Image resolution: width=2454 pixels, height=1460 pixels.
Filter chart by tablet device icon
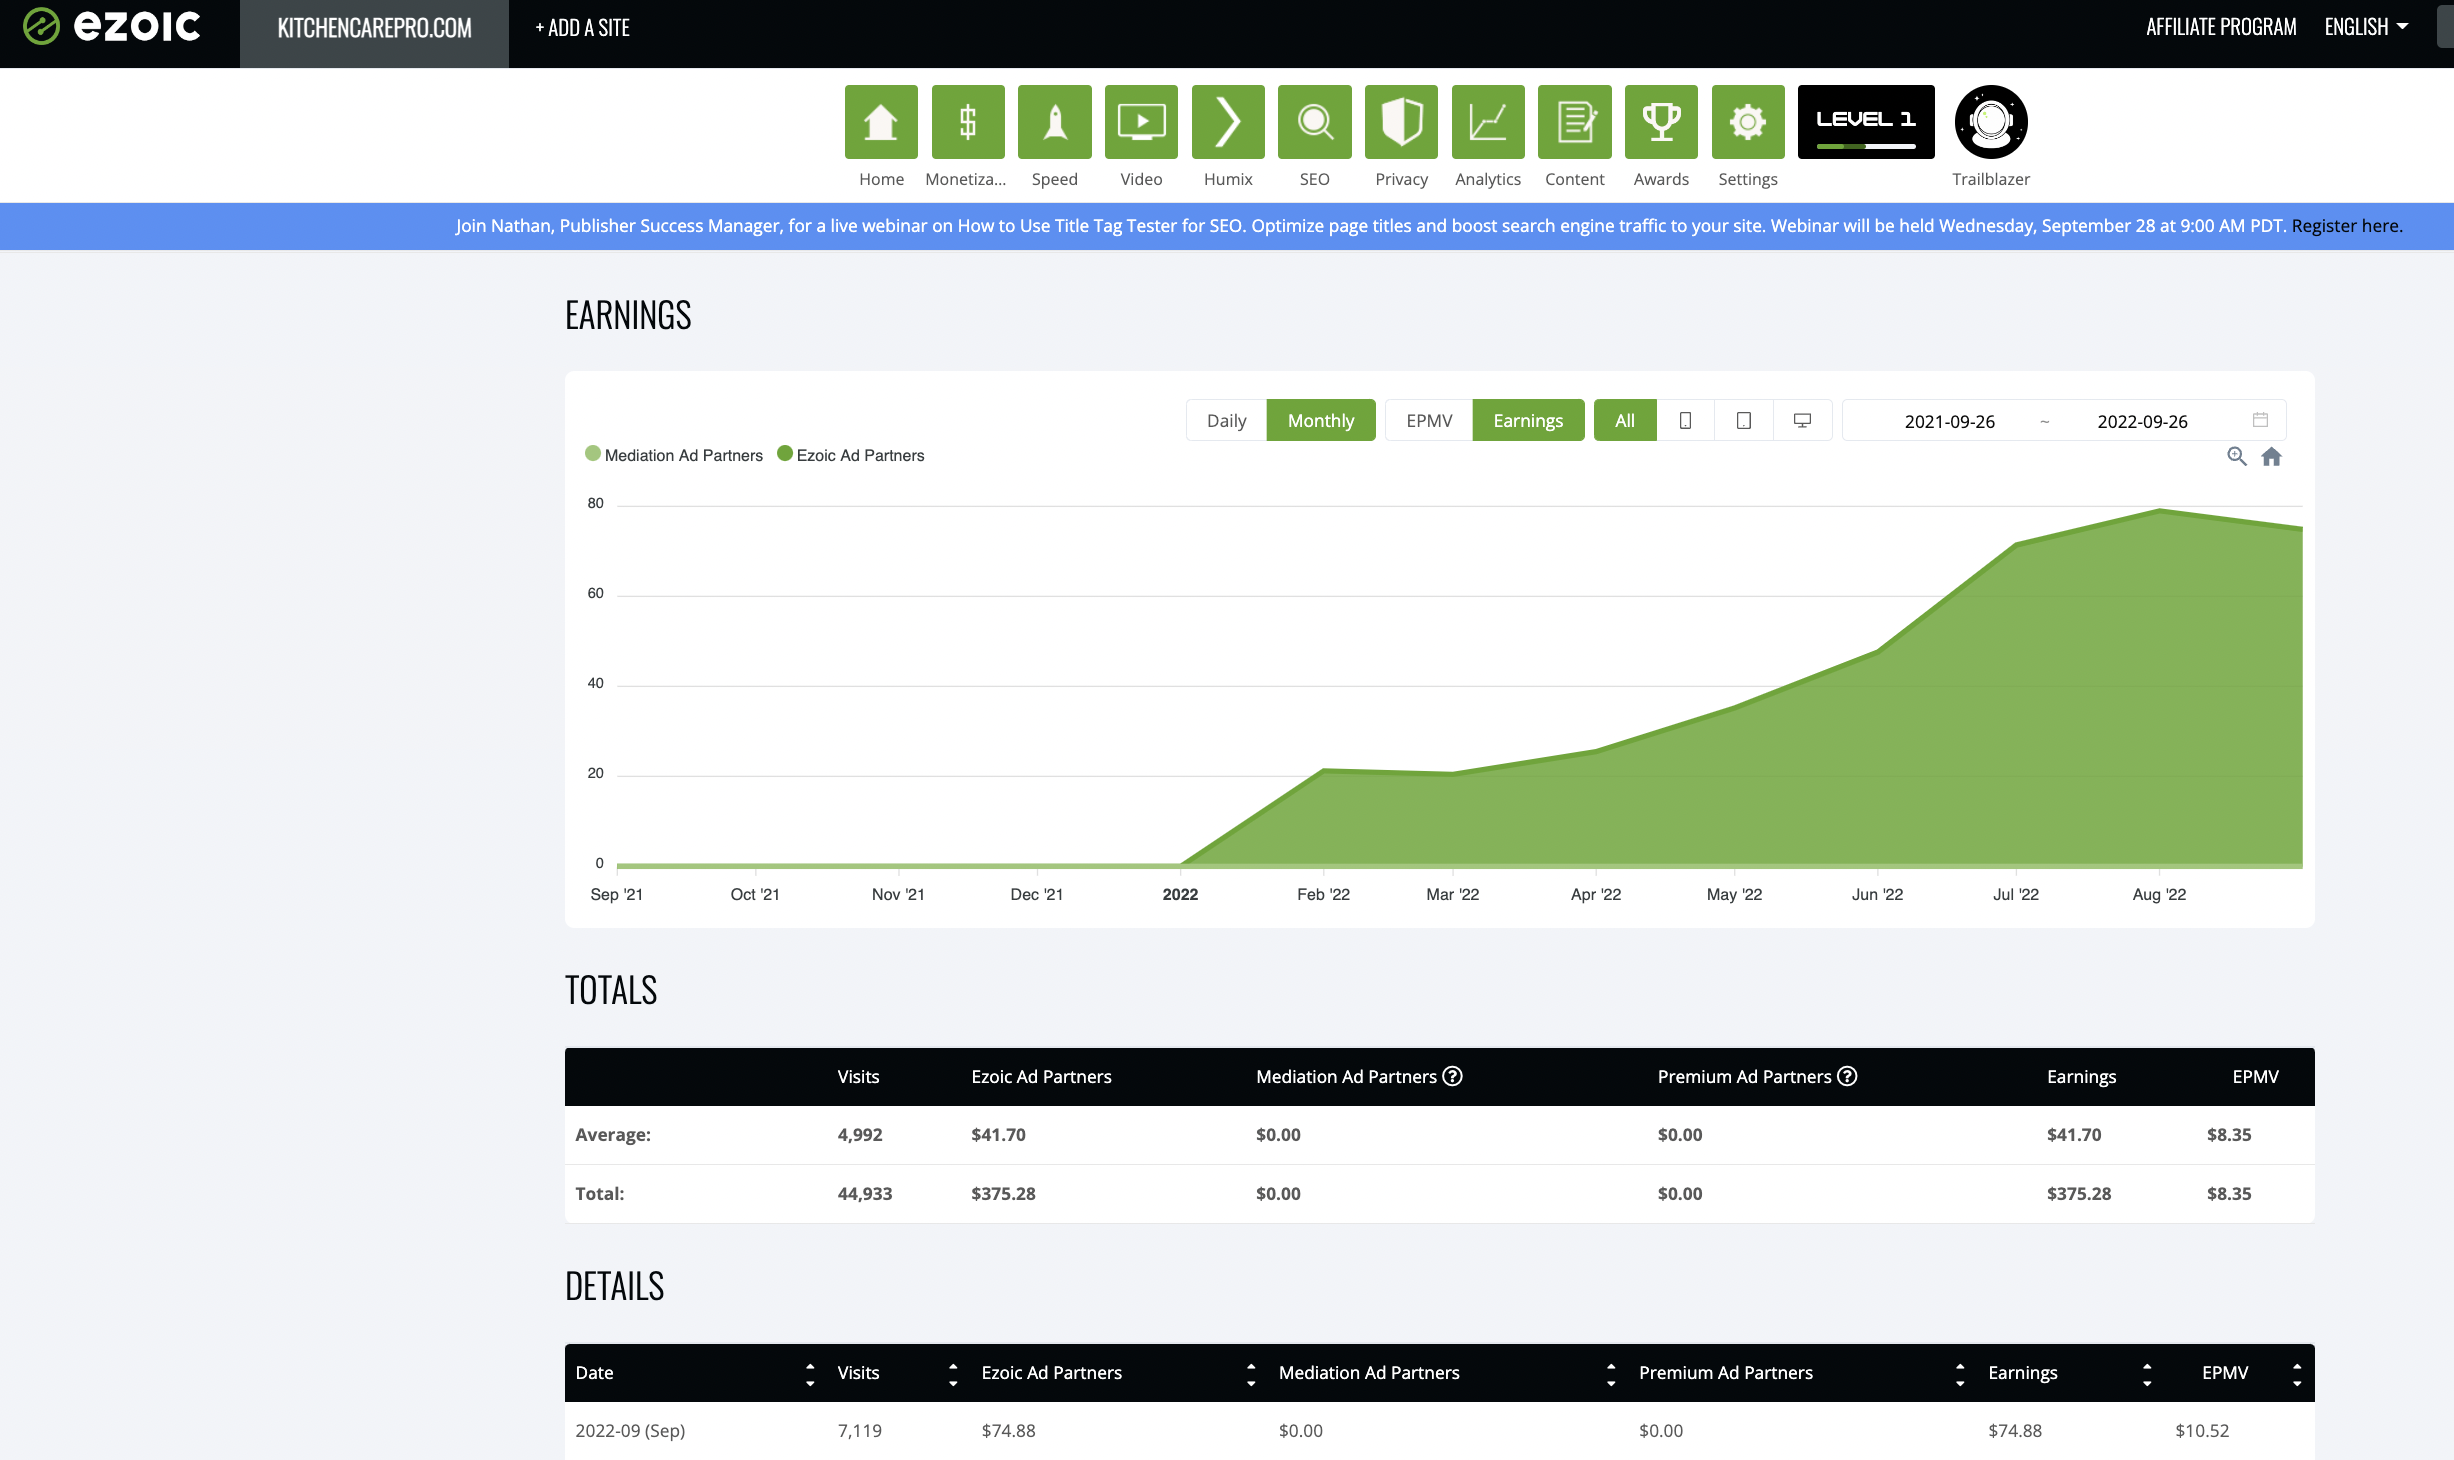[1744, 420]
